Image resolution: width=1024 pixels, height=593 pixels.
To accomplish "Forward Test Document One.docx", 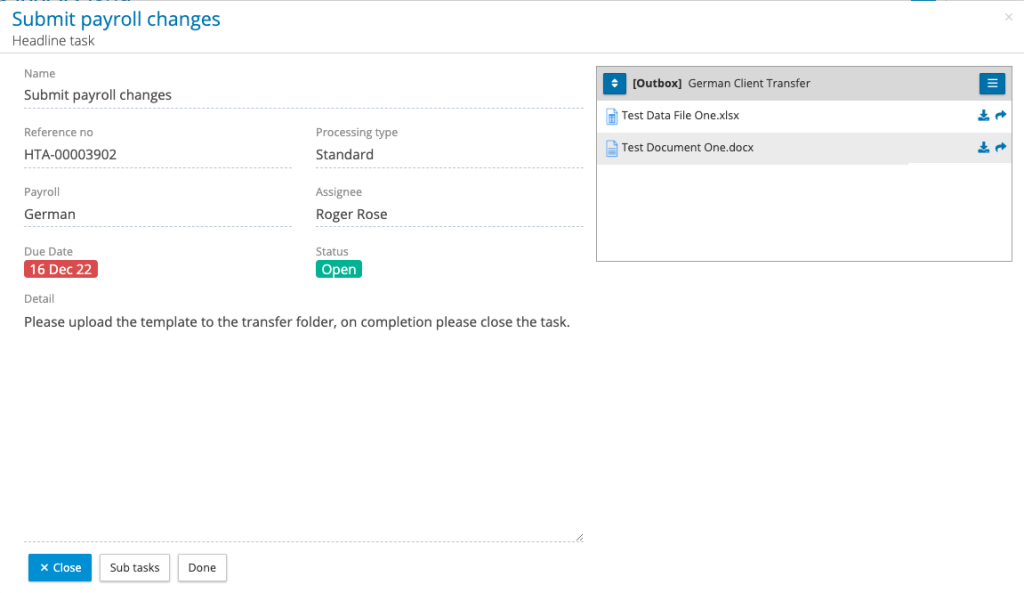I will click(999, 147).
